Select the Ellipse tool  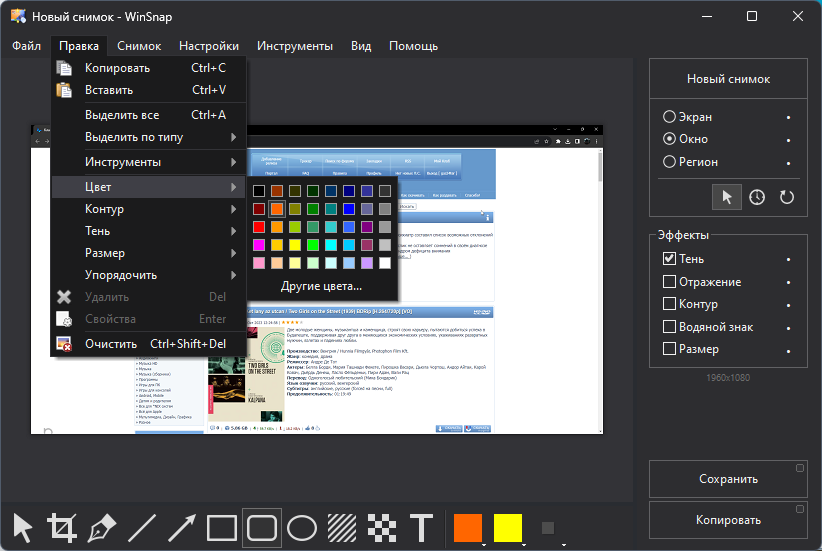302,528
